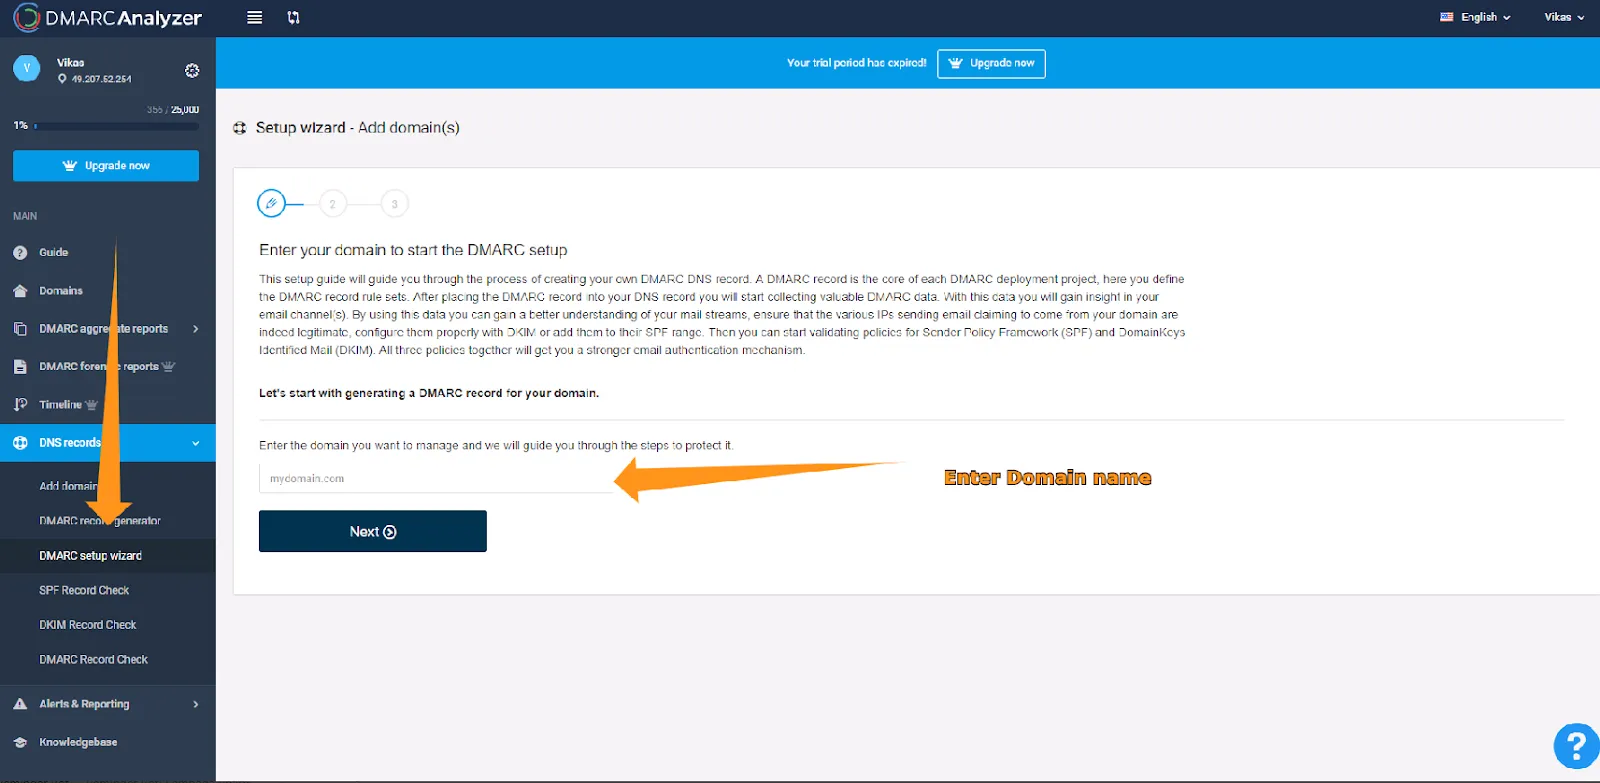Click the Domains home icon
The image size is (1600, 783).
point(20,291)
